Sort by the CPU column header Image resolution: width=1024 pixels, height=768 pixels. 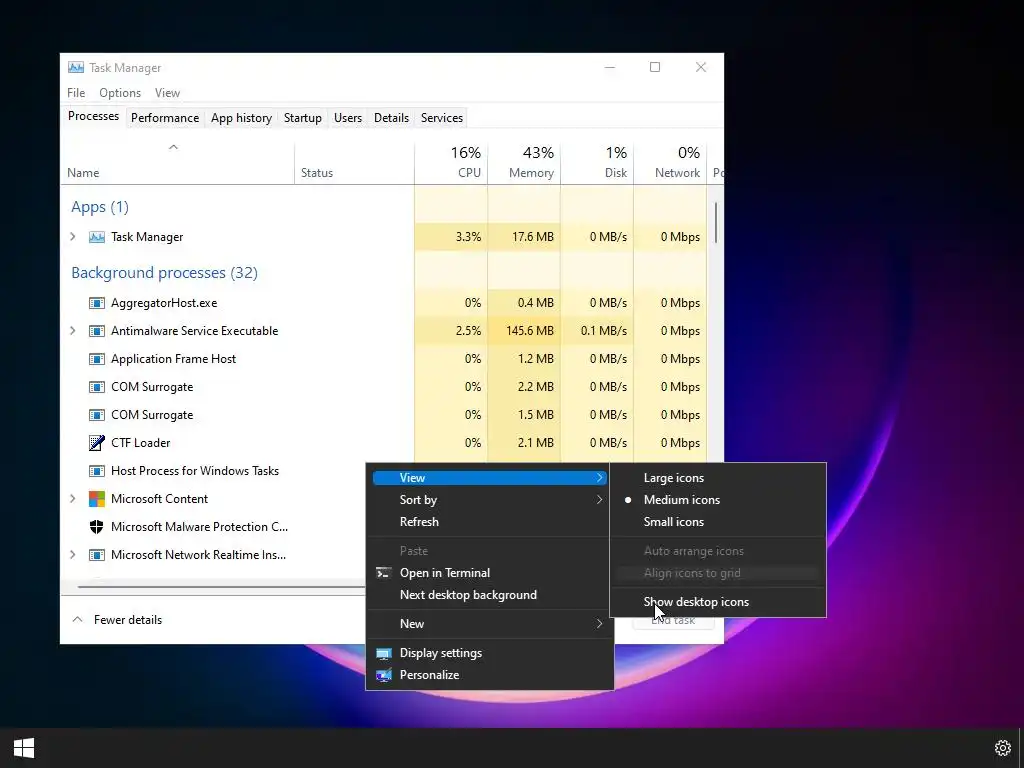point(451,162)
